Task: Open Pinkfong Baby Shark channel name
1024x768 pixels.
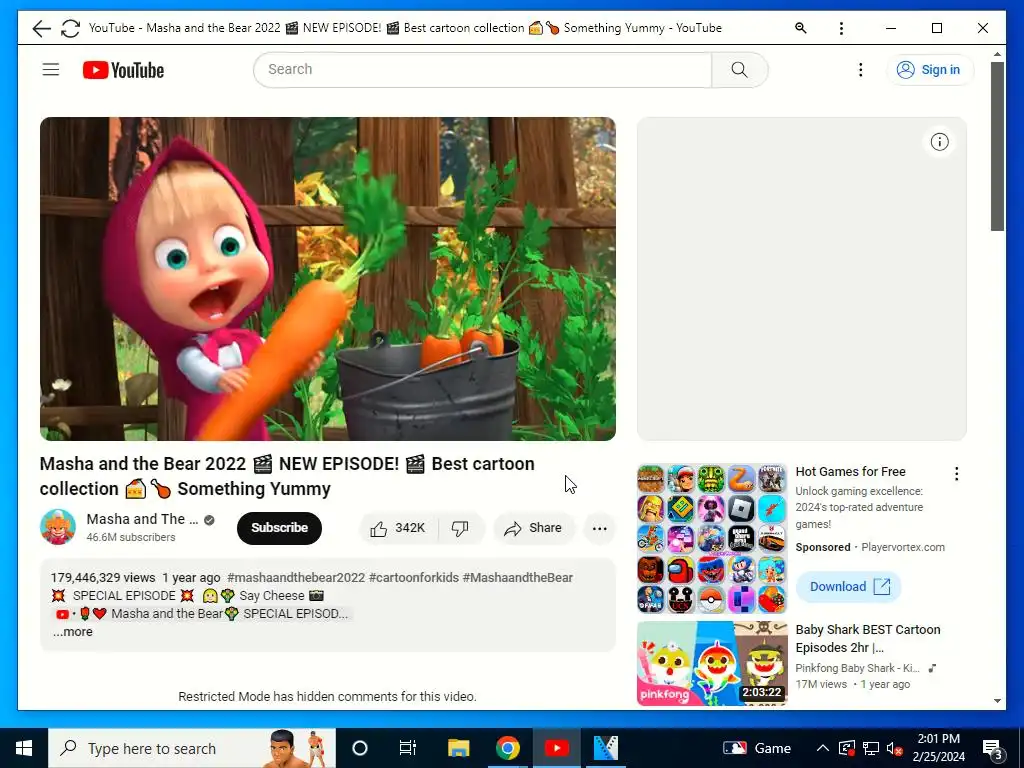Action: (857, 668)
